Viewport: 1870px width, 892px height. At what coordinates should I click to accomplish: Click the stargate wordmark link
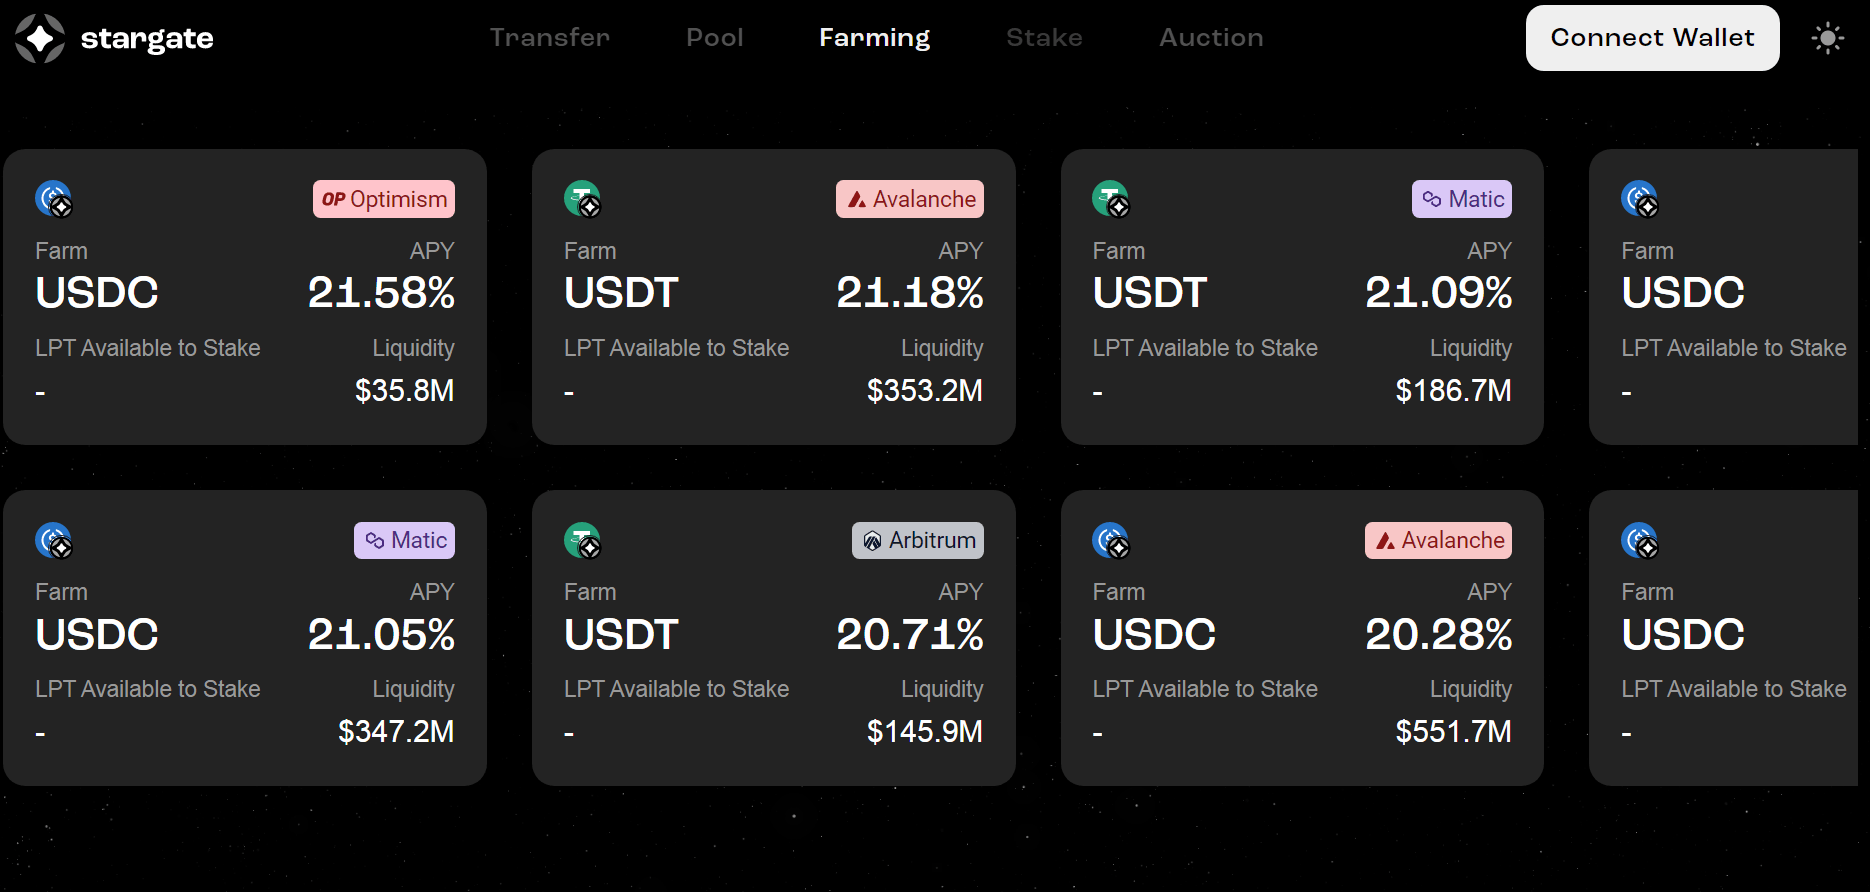tap(147, 38)
